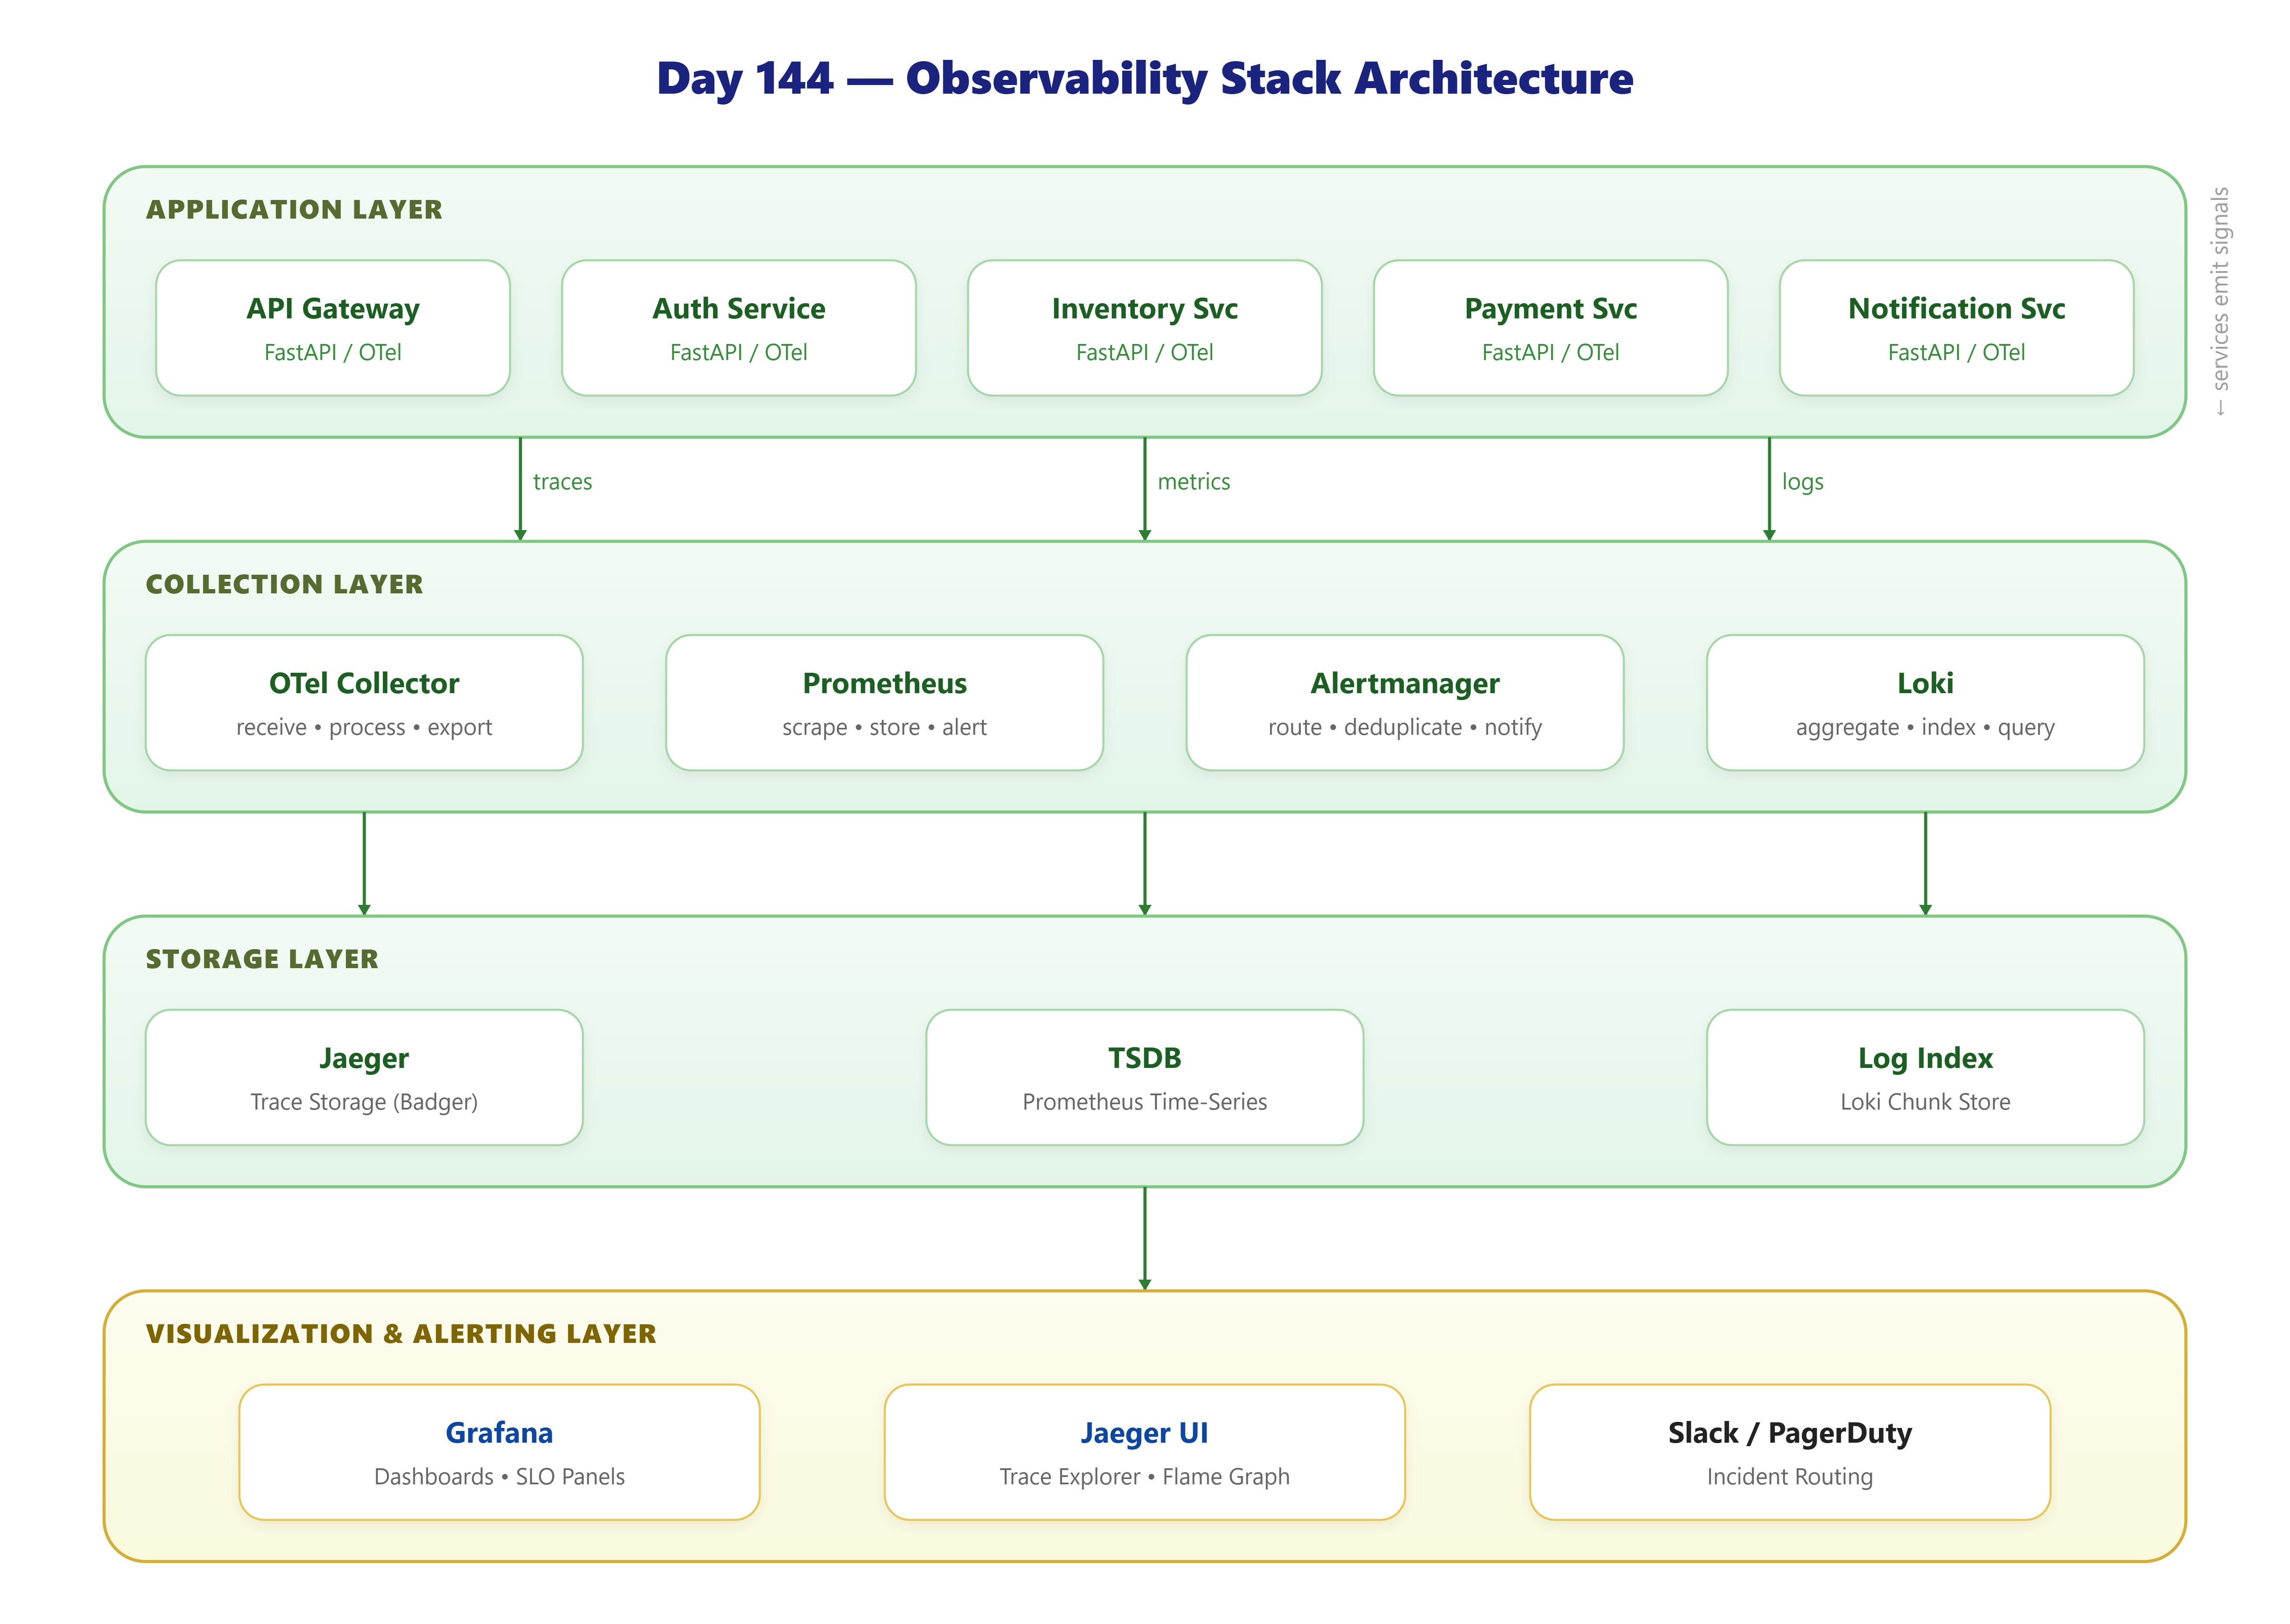Click 'receive • process • export' subtitle
This screenshot has width=2290, height=1624.
(x=364, y=728)
